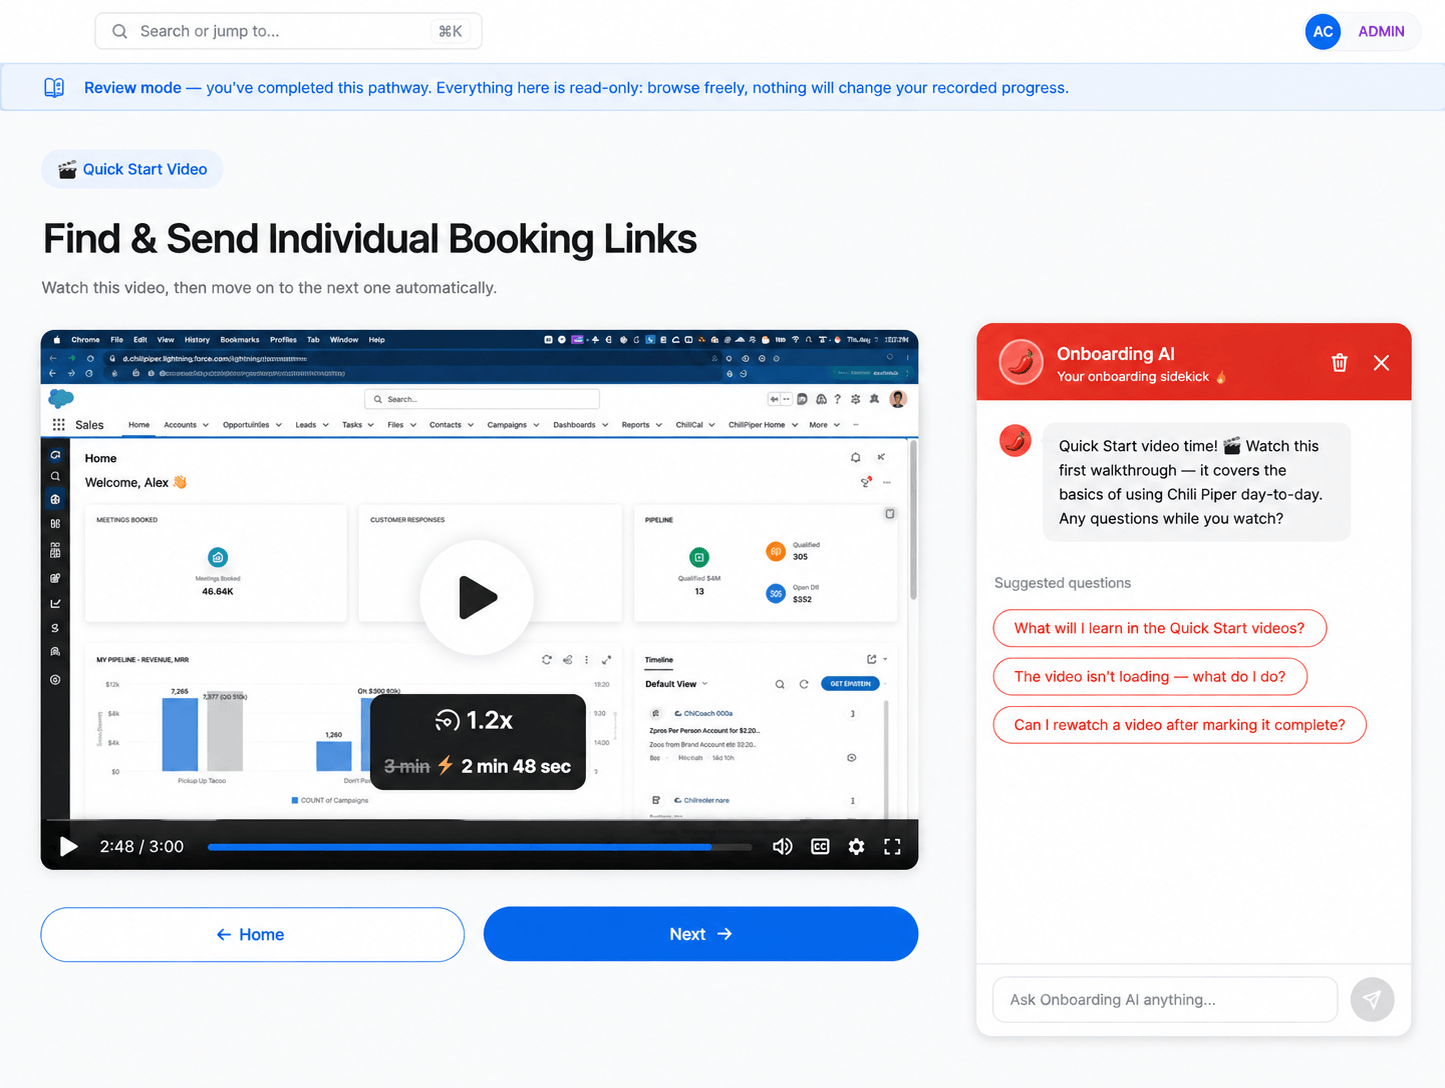Click the "Review mode" banner text

coord(133,88)
